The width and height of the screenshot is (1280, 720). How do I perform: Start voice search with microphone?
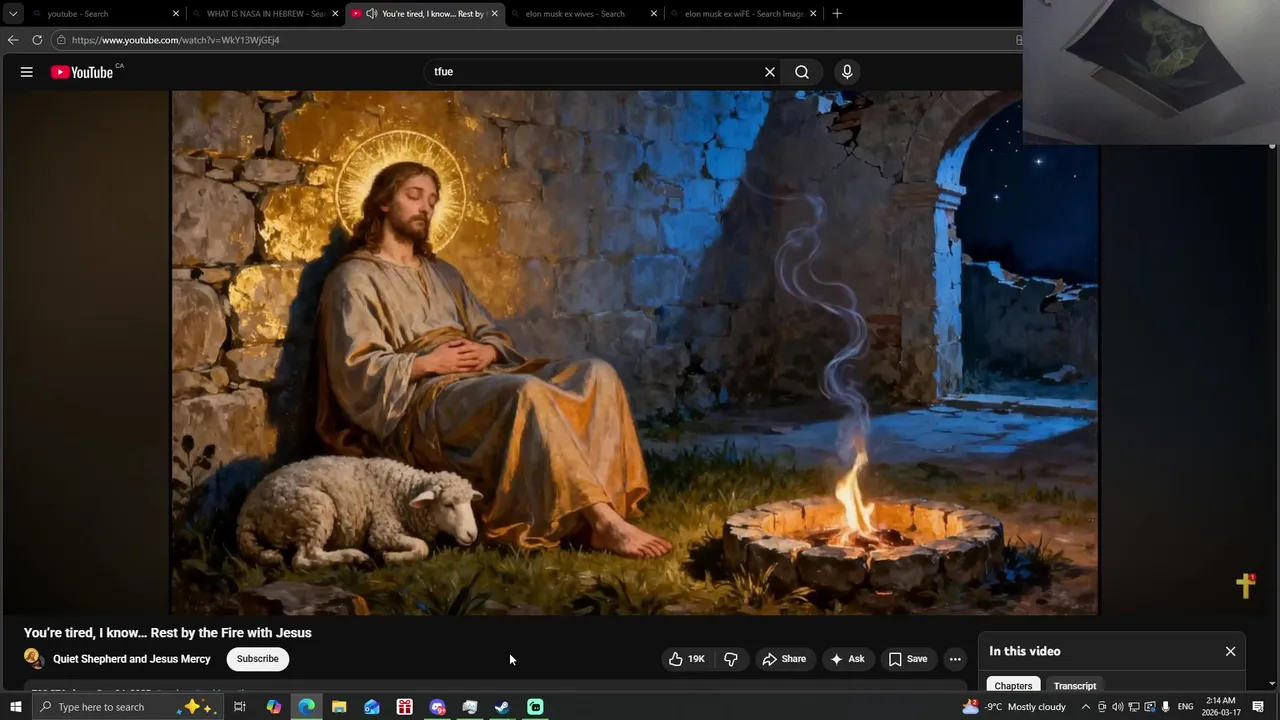pyautogui.click(x=847, y=72)
